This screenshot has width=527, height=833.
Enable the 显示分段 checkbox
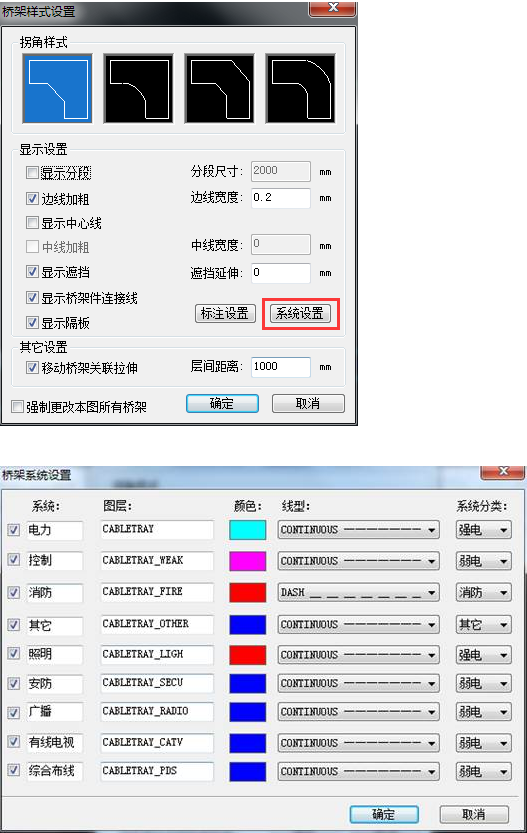32,173
